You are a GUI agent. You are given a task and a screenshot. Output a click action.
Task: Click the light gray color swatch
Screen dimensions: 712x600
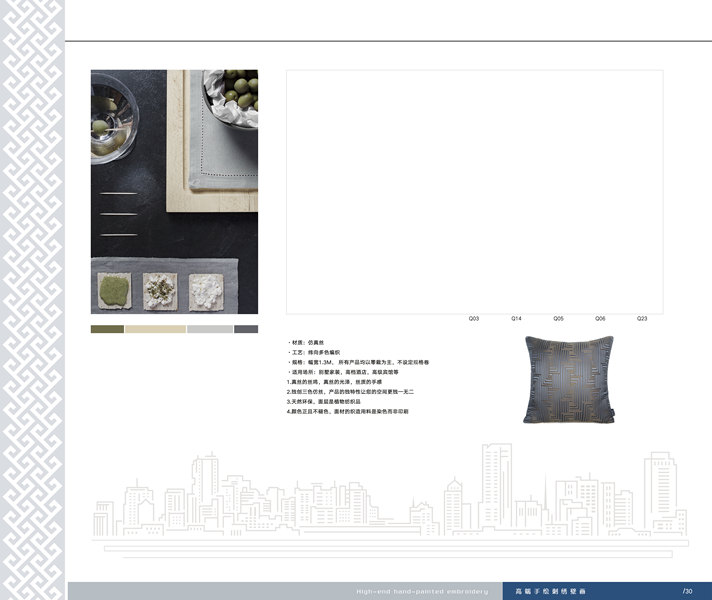[210, 329]
